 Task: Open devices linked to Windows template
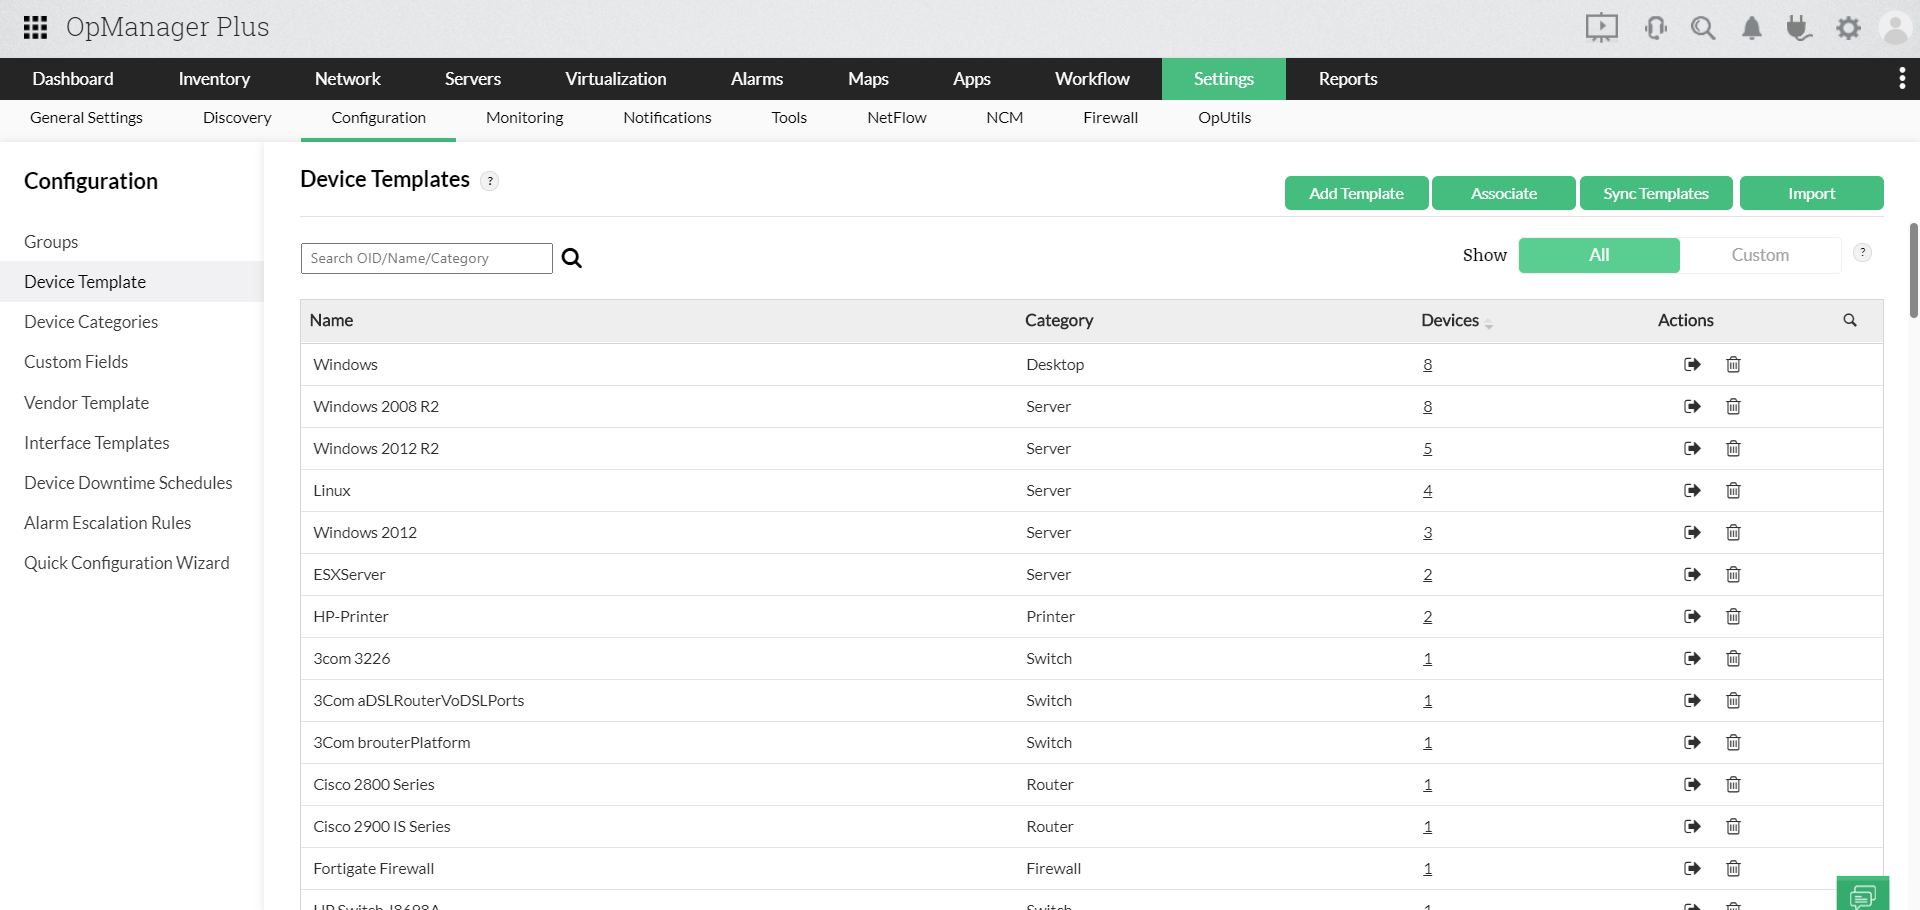point(1427,364)
